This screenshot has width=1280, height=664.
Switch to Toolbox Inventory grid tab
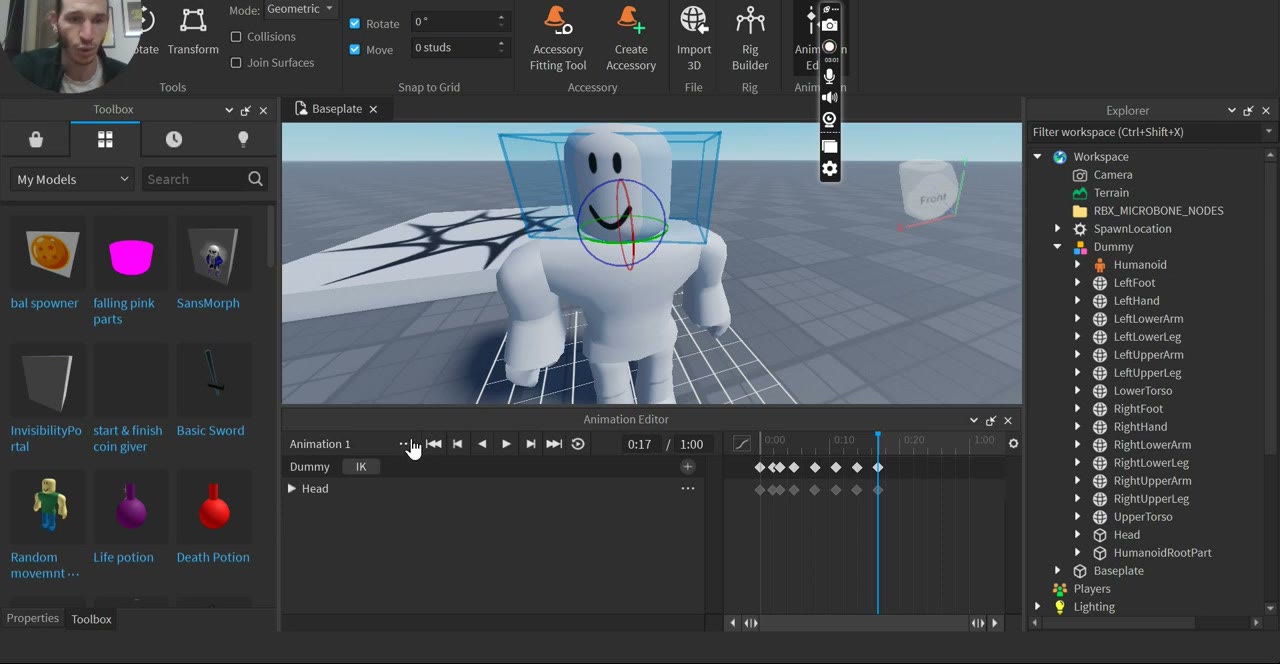point(105,140)
